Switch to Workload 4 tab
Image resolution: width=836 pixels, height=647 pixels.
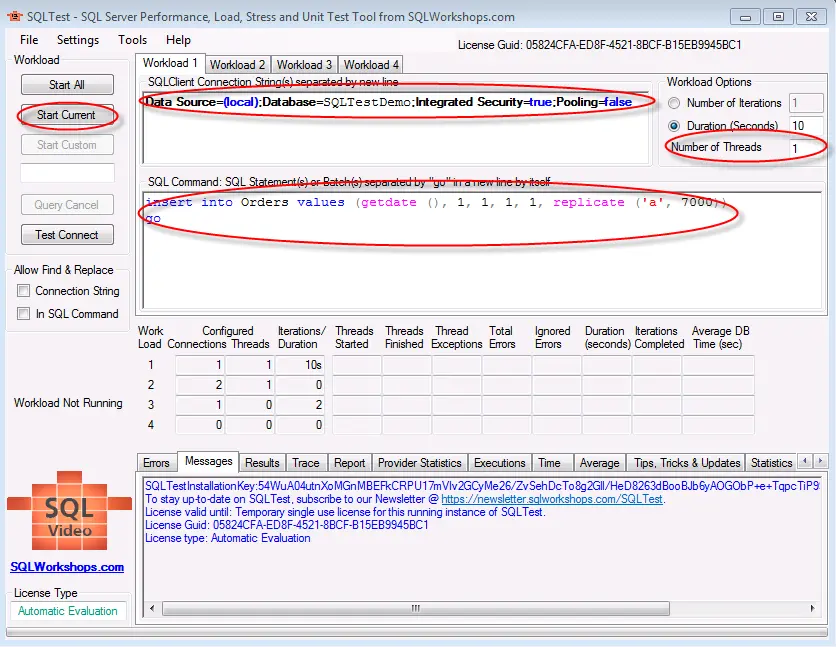point(371,65)
